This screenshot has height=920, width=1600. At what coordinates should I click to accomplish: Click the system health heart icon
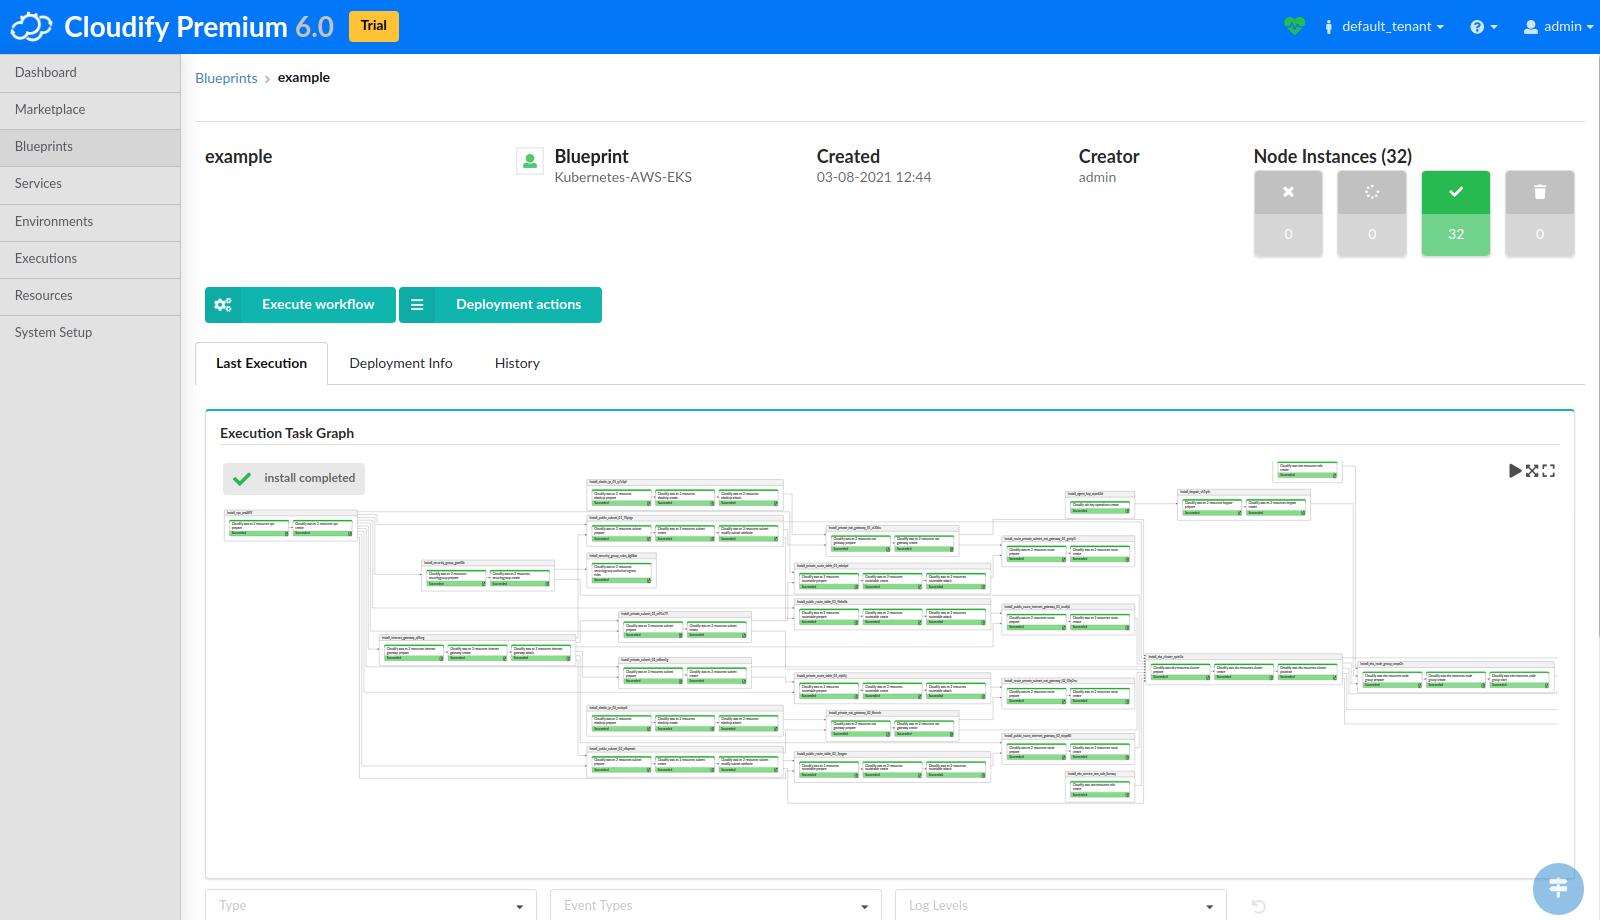(1294, 26)
